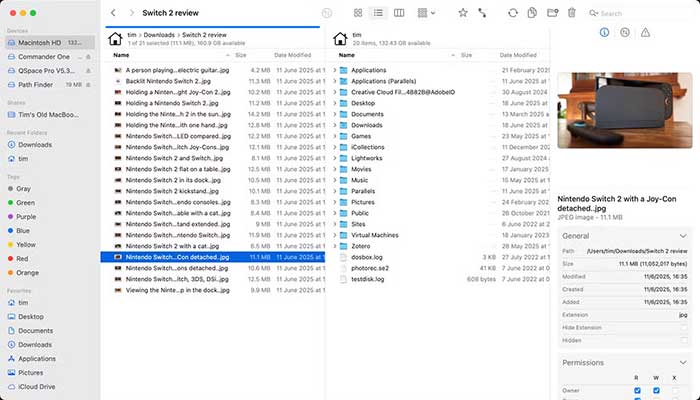The image size is (700, 400).
Task: Sort right pane by Size column
Action: 467,55
